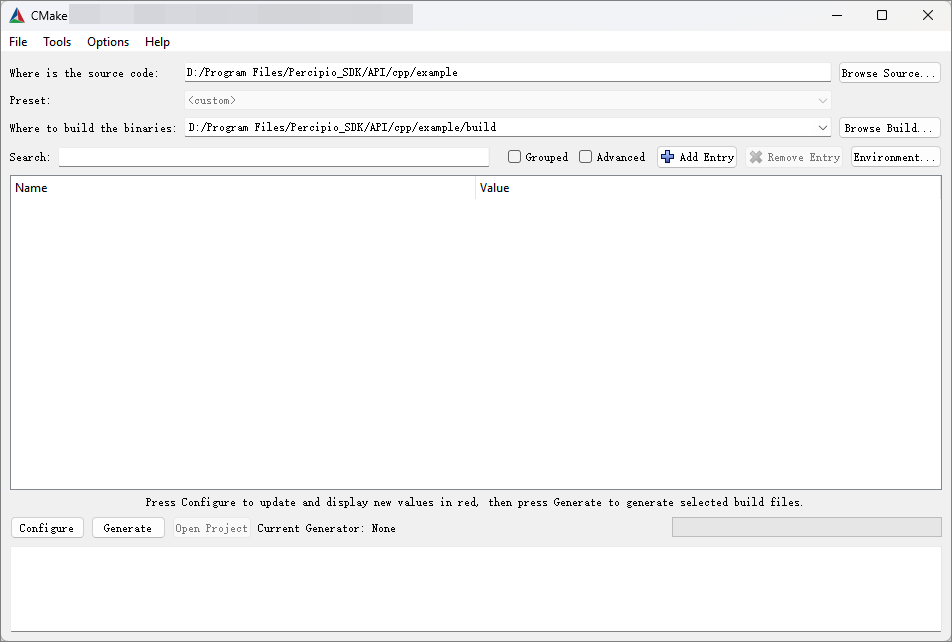
Task: Click the blue plus Add Entry icon
Action: tap(668, 157)
